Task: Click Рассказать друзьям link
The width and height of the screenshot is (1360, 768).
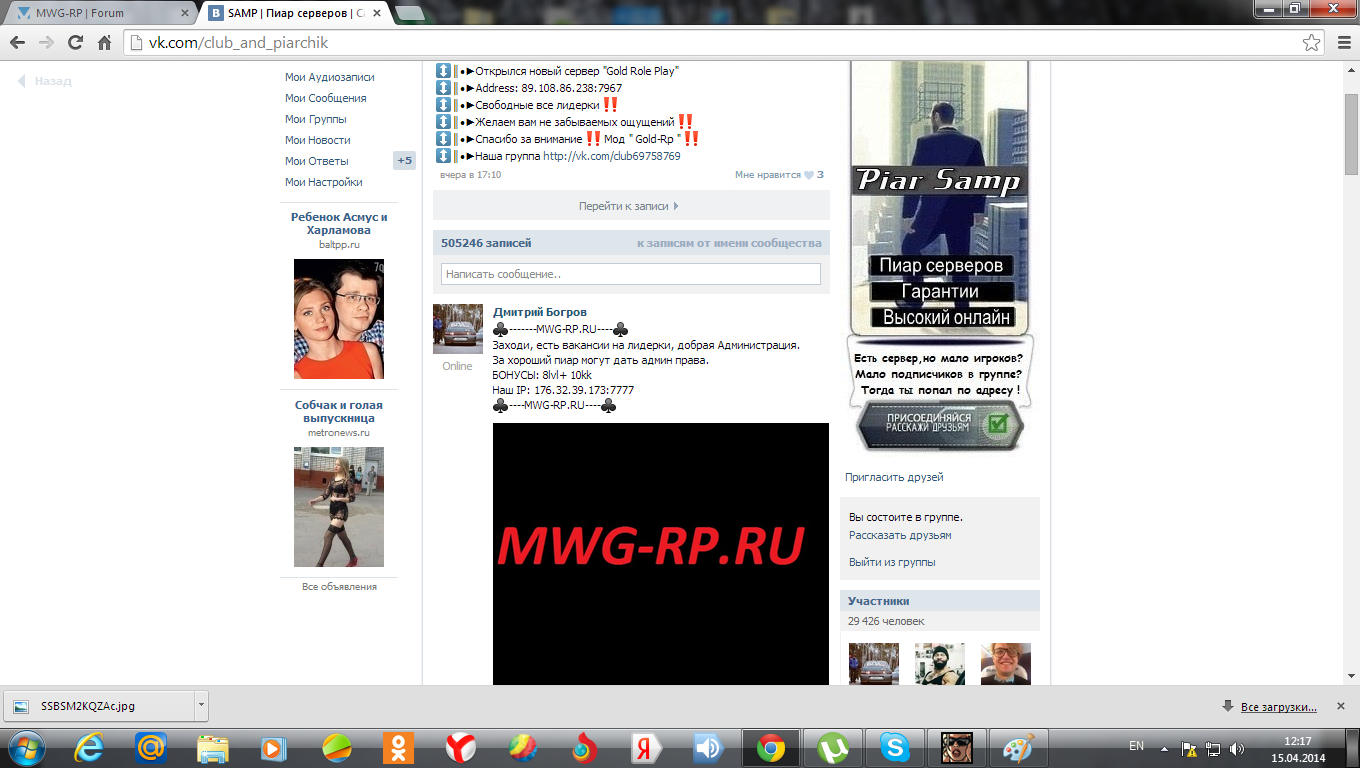Action: 900,535
